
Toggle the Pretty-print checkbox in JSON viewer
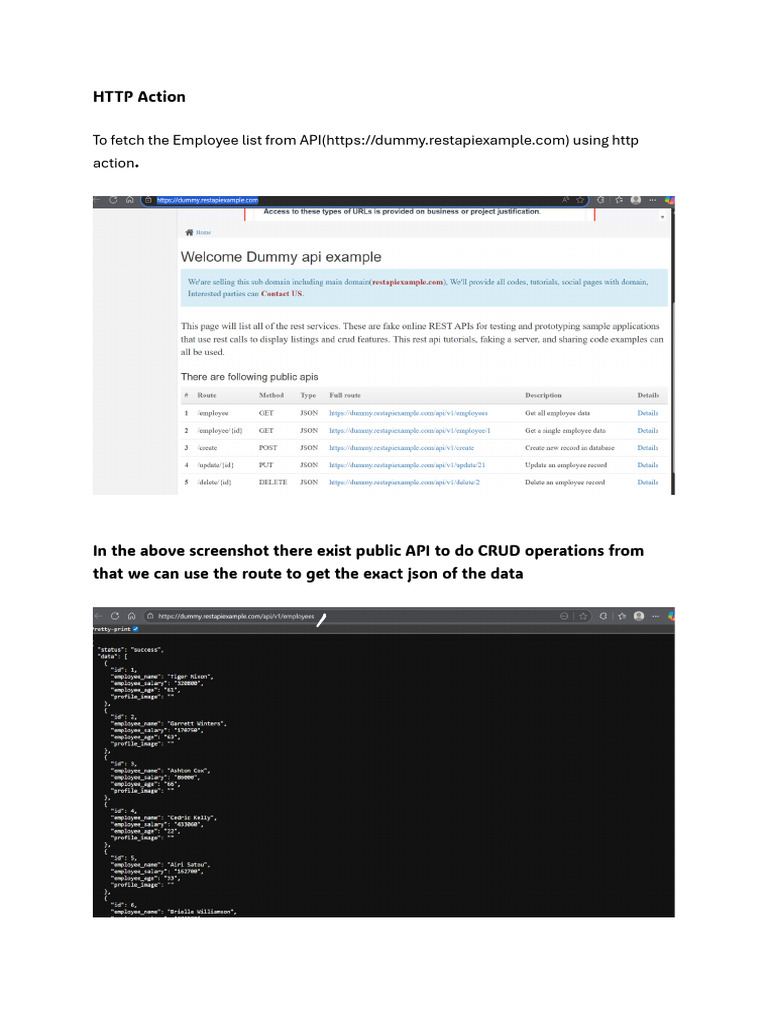pyautogui.click(x=136, y=629)
